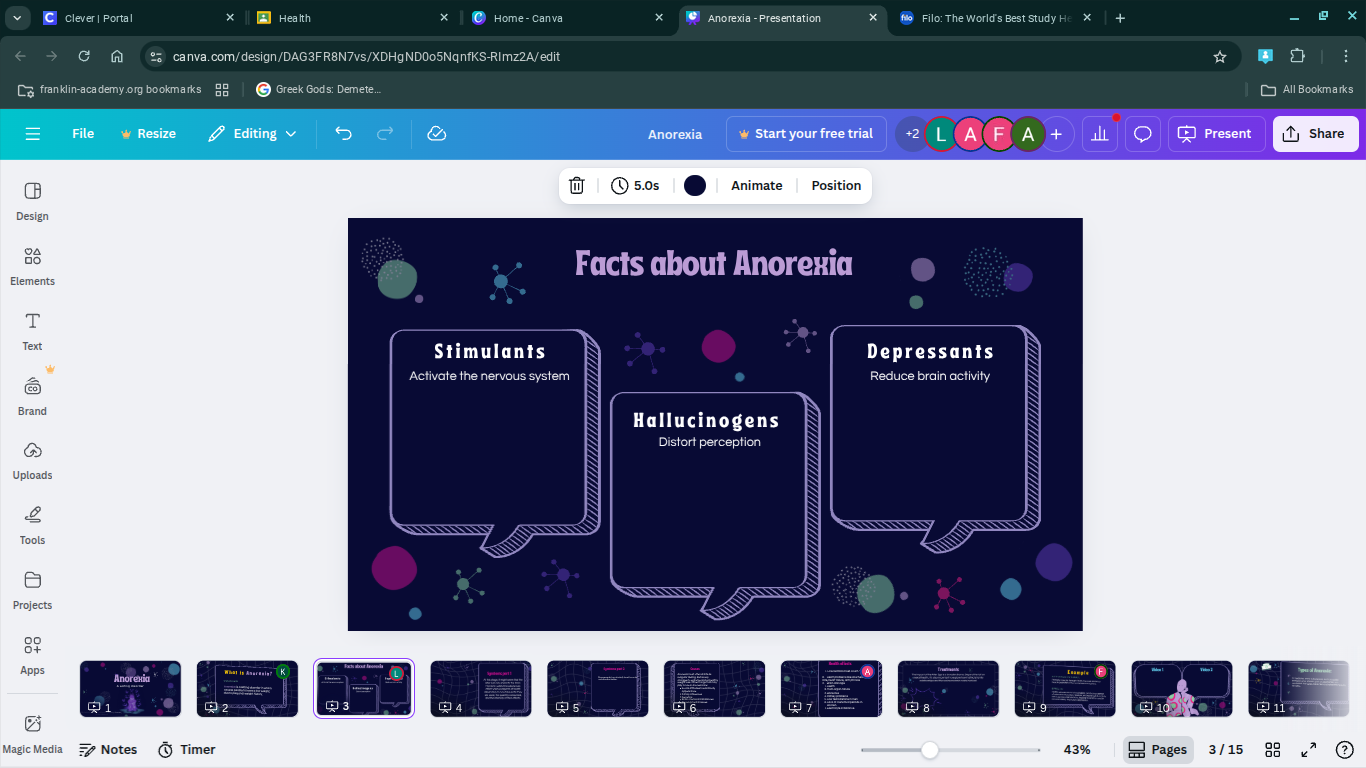1366x768 pixels.
Task: Click the Present button
Action: [1216, 133]
